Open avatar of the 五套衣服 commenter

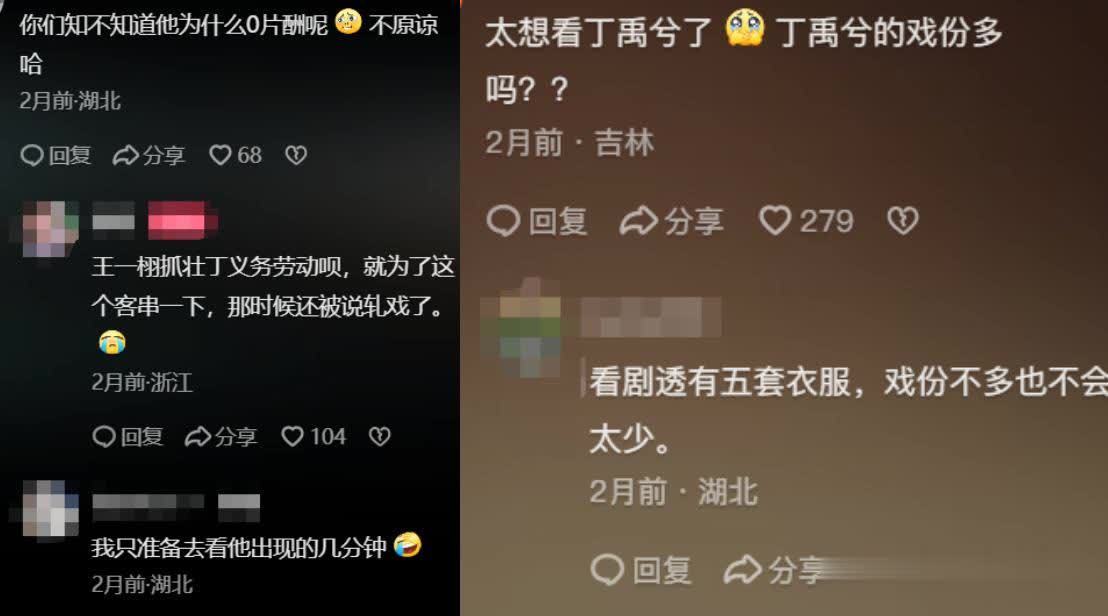pos(528,329)
